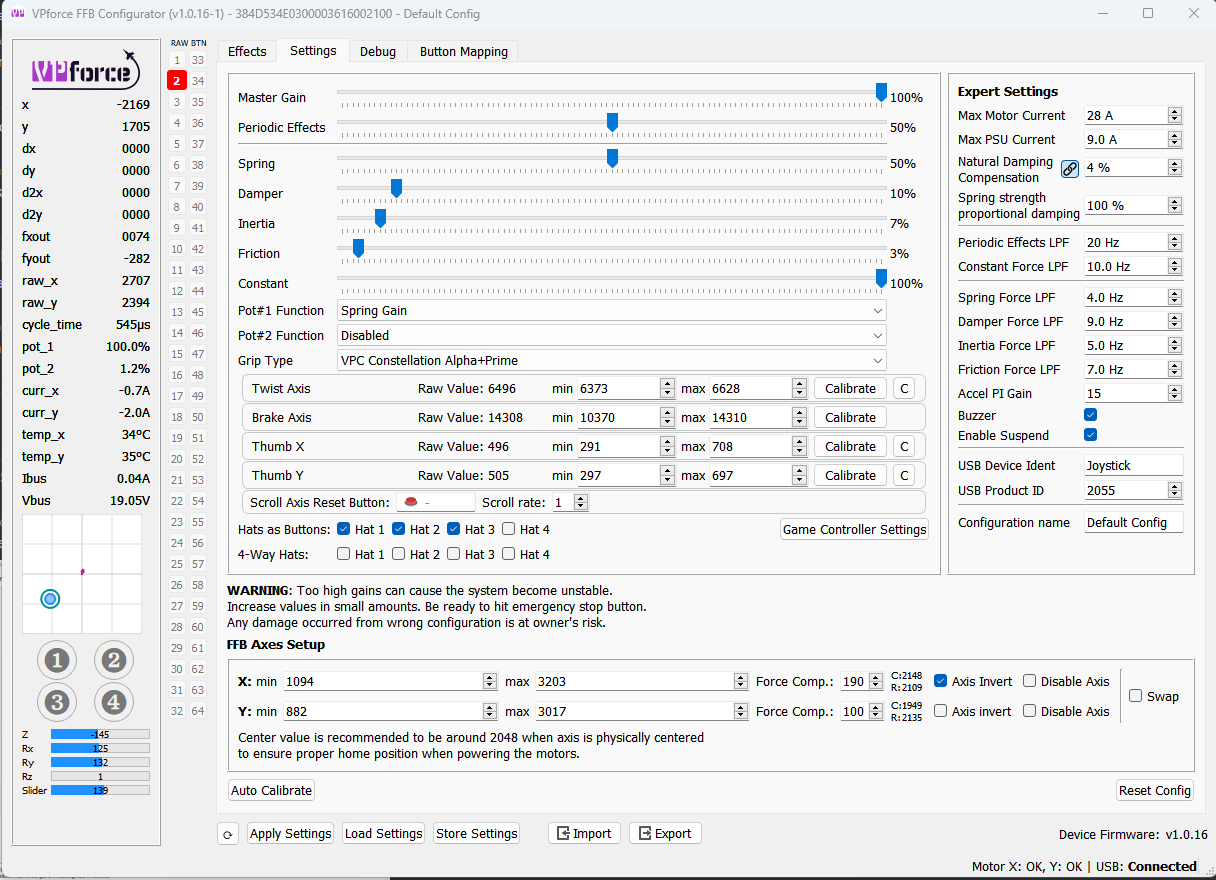Open the Pot#2 Function dropdown
Viewport: 1216px width, 880px height.
pos(612,336)
